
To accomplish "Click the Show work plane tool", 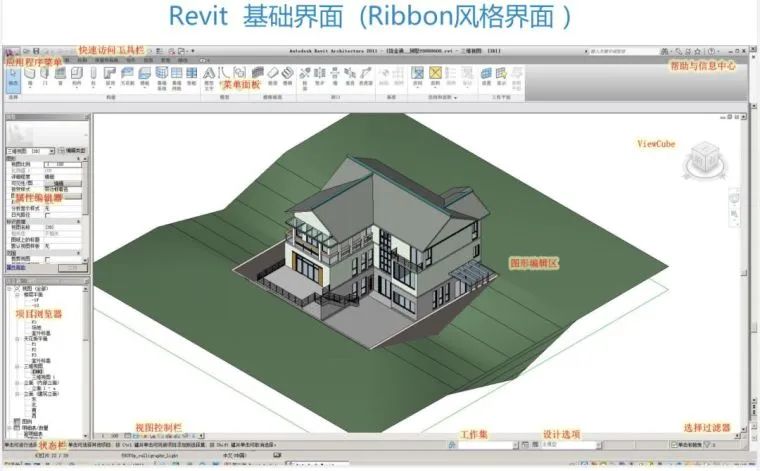I will 501,77.
